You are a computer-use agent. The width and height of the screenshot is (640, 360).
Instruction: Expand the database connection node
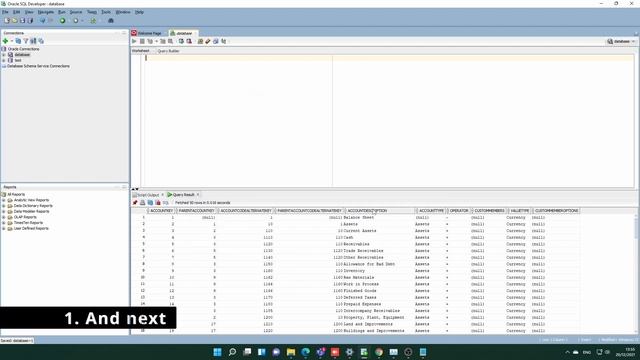4,55
